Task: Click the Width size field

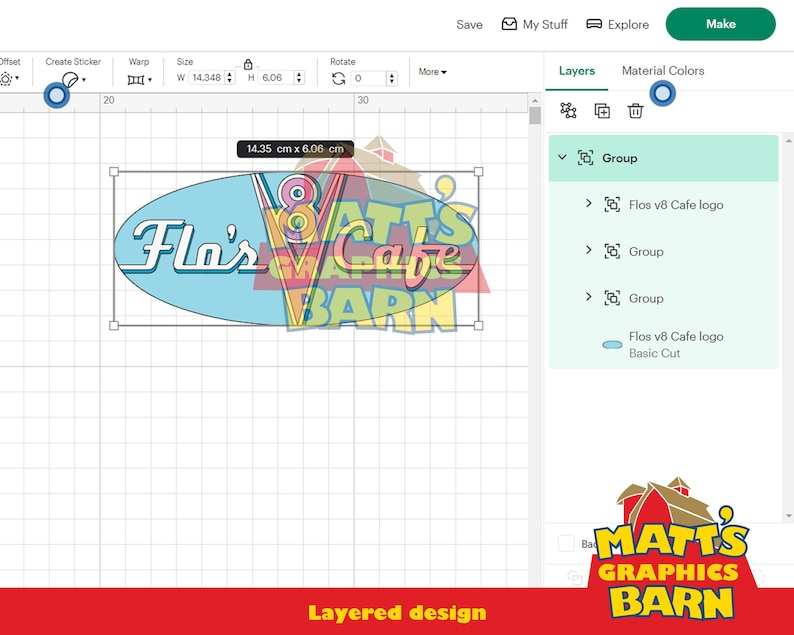Action: click(x=207, y=77)
